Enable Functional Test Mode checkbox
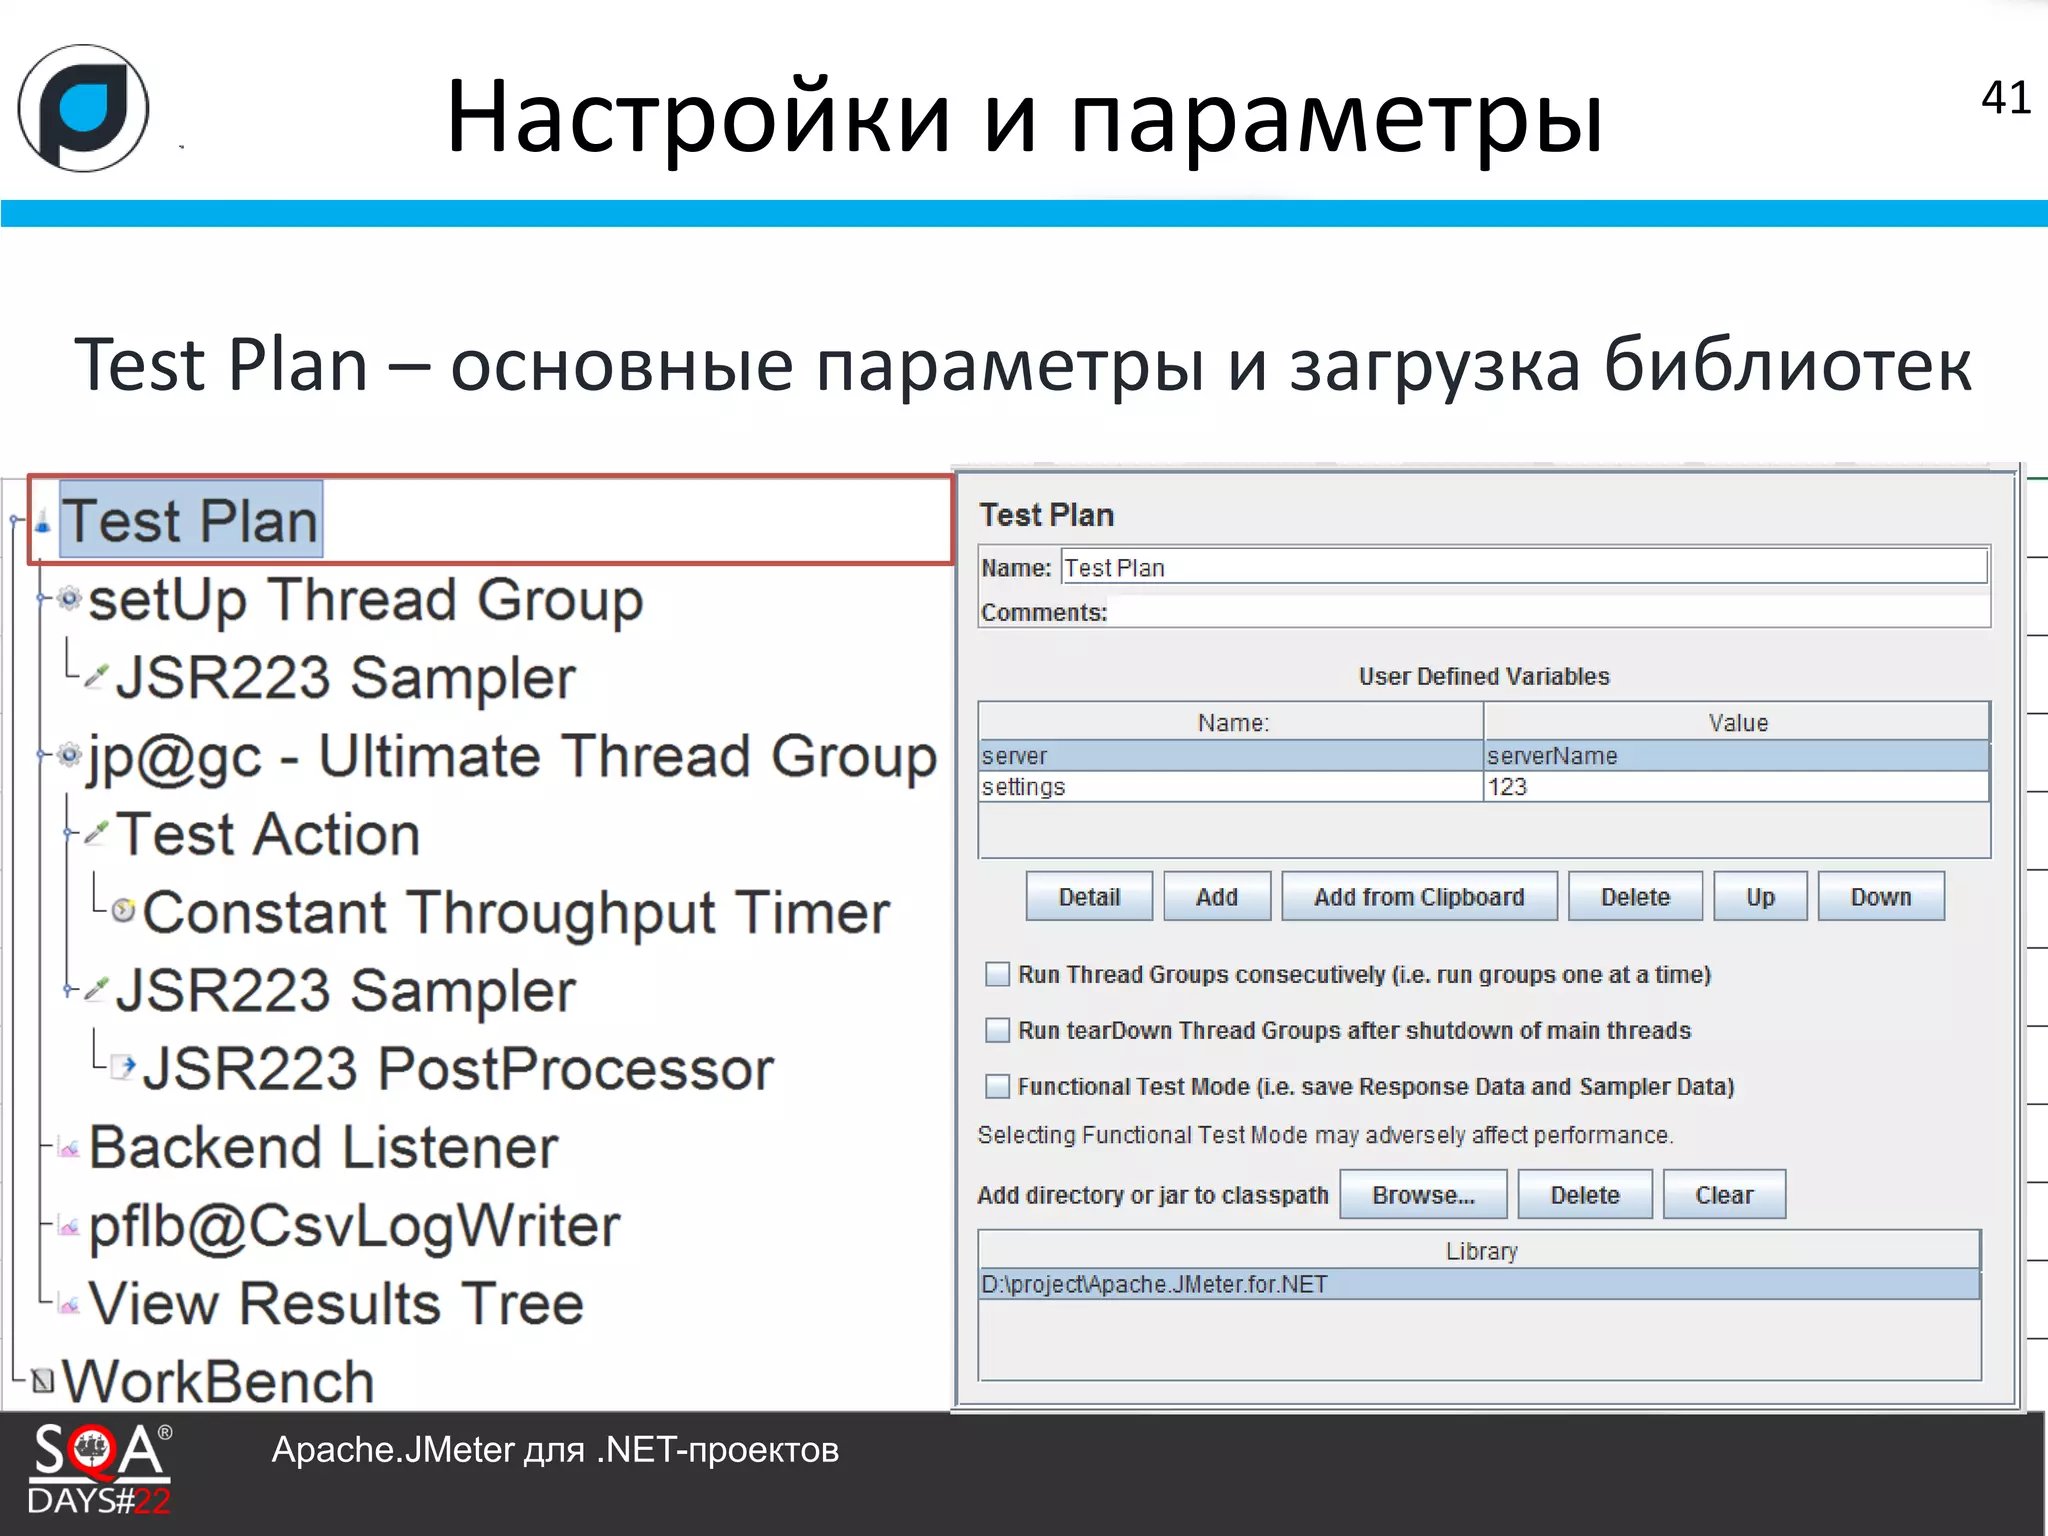2048x1536 pixels. pos(997,1086)
